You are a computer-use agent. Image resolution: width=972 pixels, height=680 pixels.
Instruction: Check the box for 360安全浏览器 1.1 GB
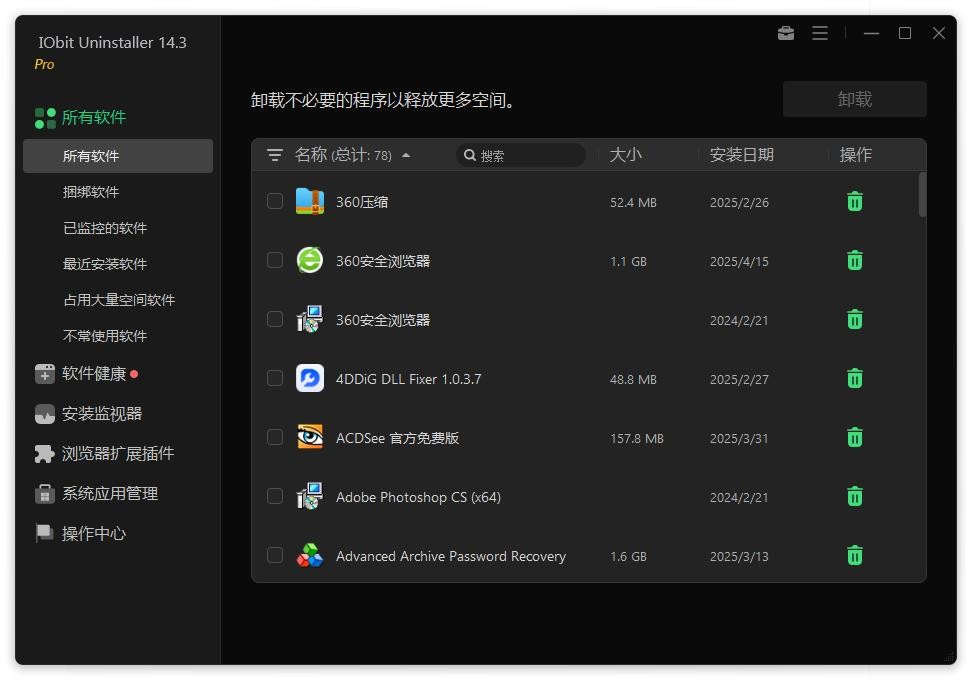(275, 260)
